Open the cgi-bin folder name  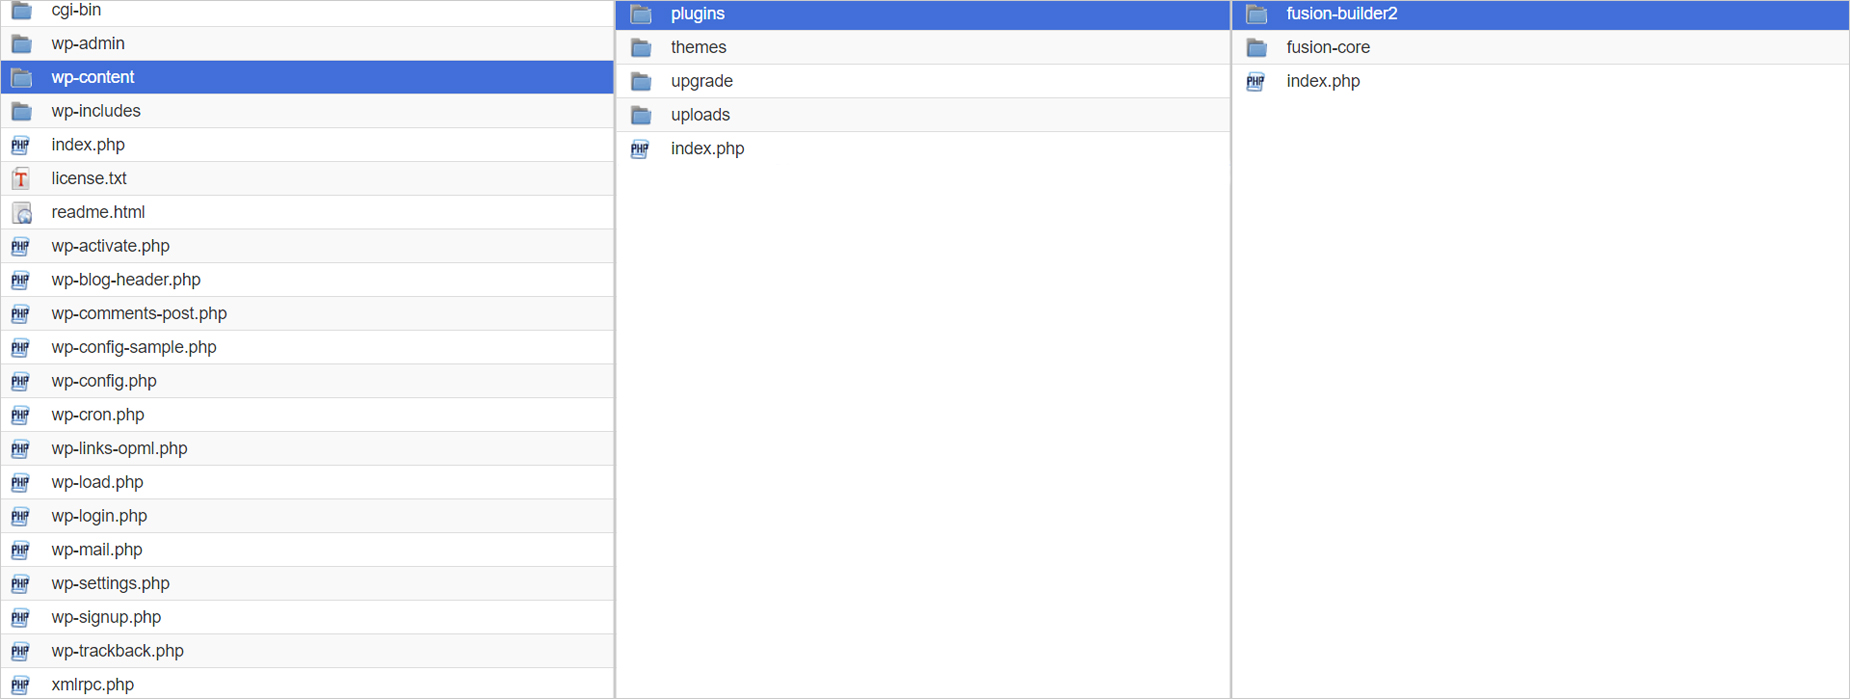(76, 10)
